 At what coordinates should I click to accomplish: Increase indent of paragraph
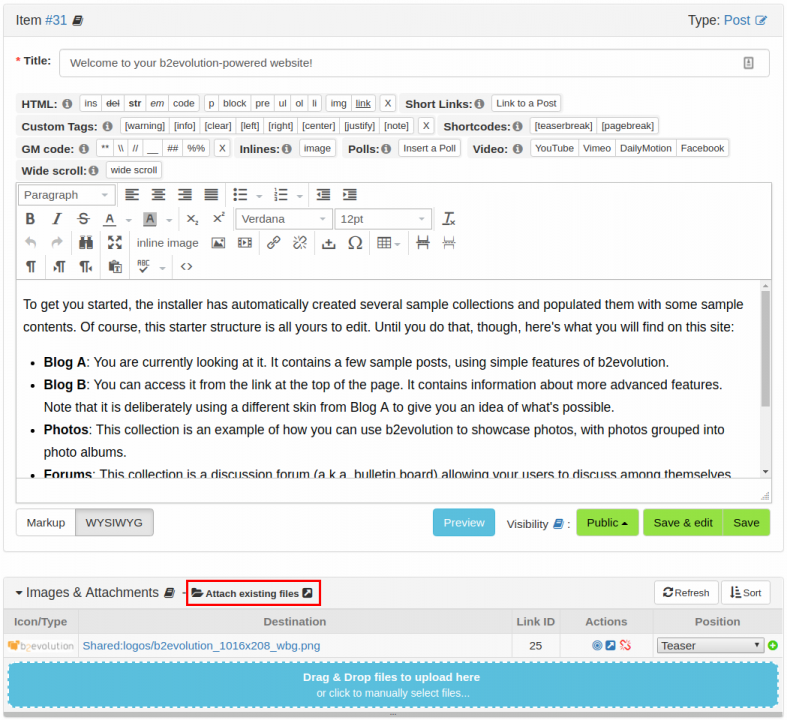(350, 195)
